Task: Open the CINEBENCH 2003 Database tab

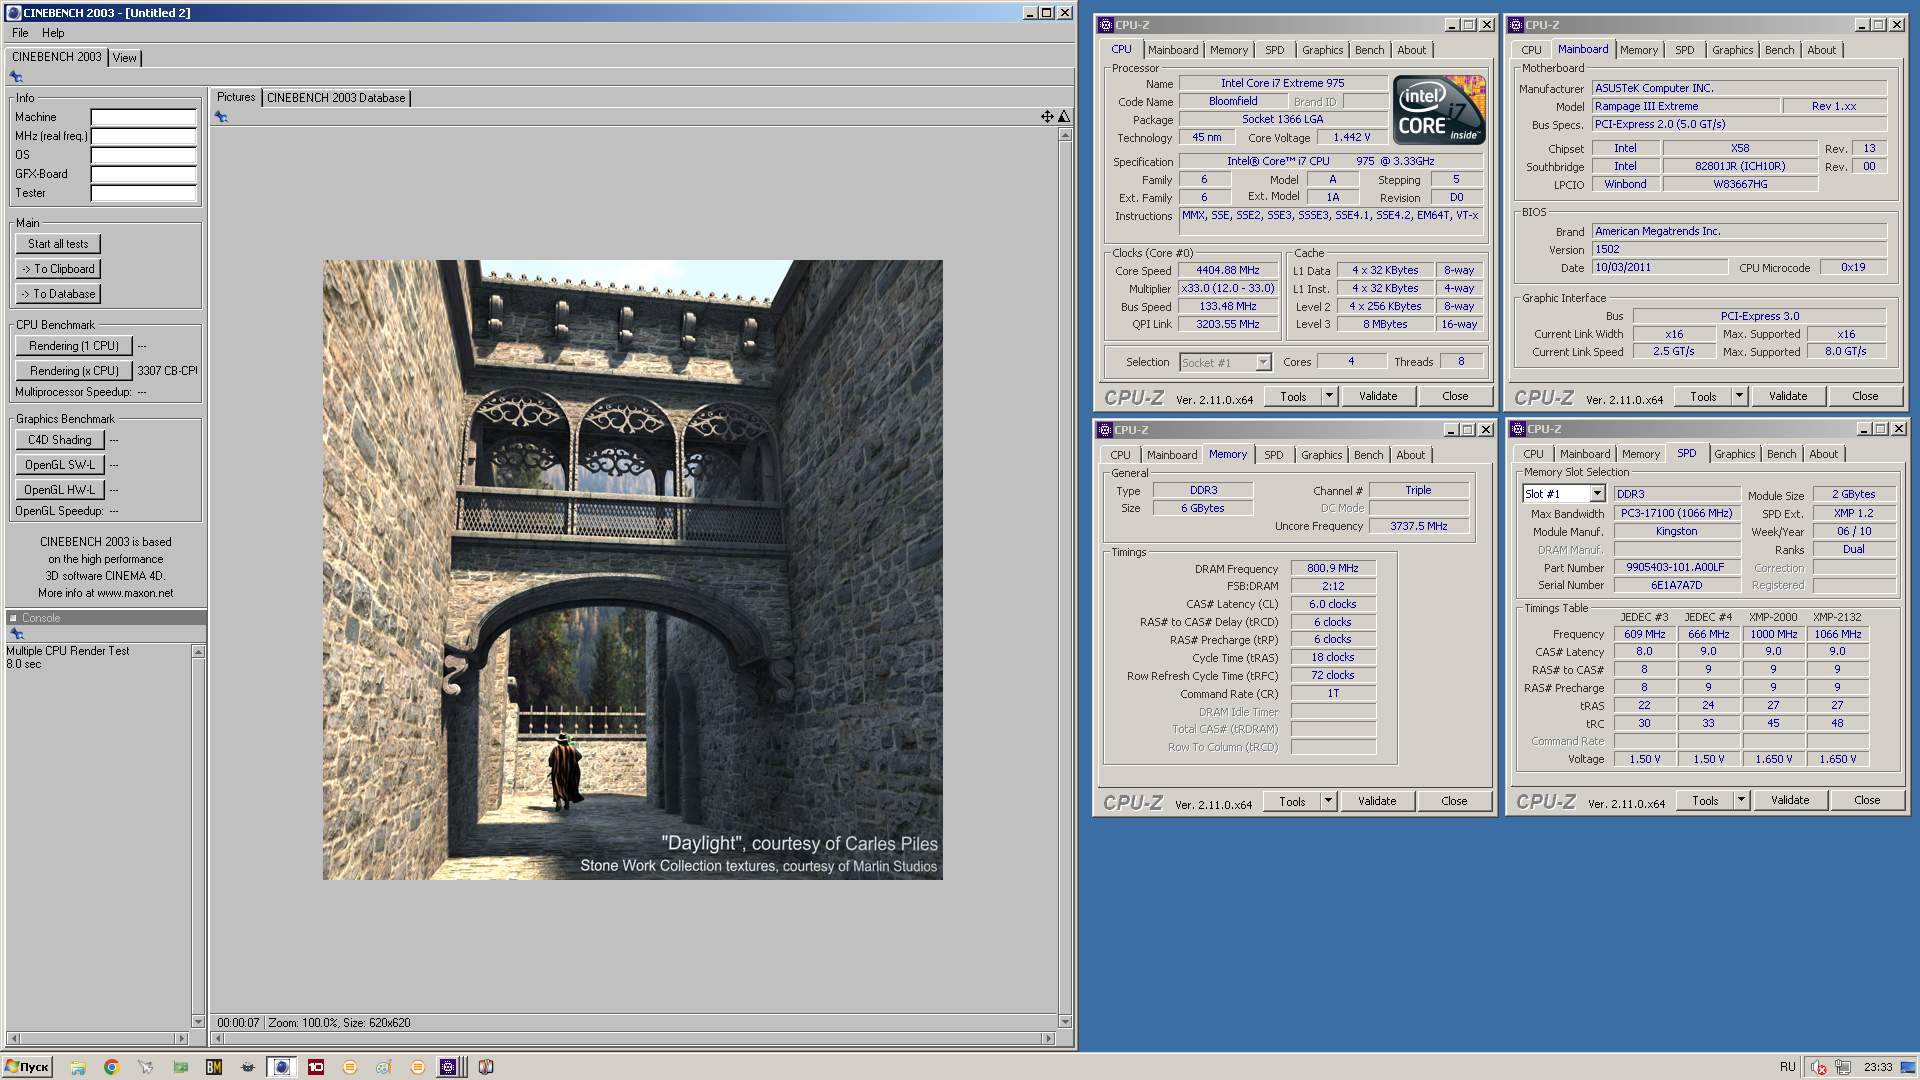Action: [336, 98]
